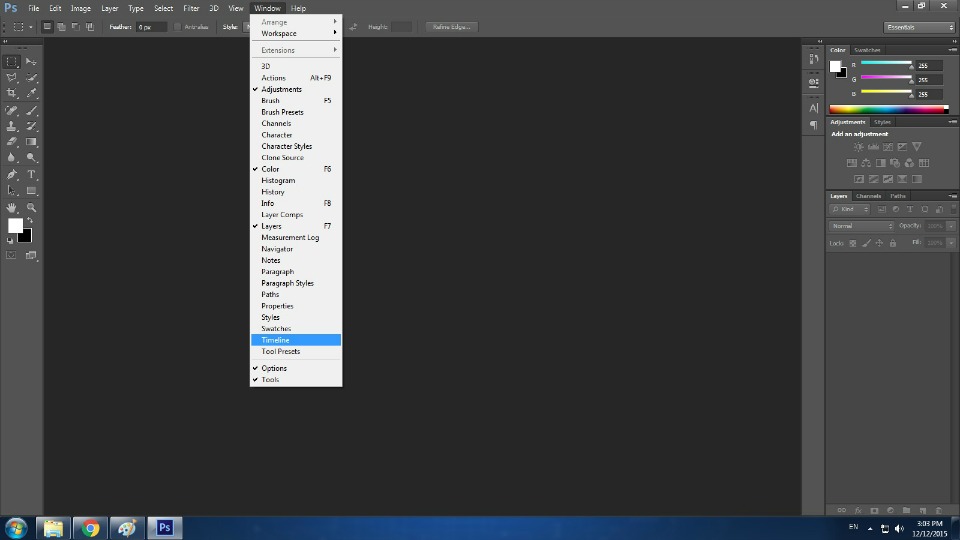Select the Eyedropper tool

[31, 93]
